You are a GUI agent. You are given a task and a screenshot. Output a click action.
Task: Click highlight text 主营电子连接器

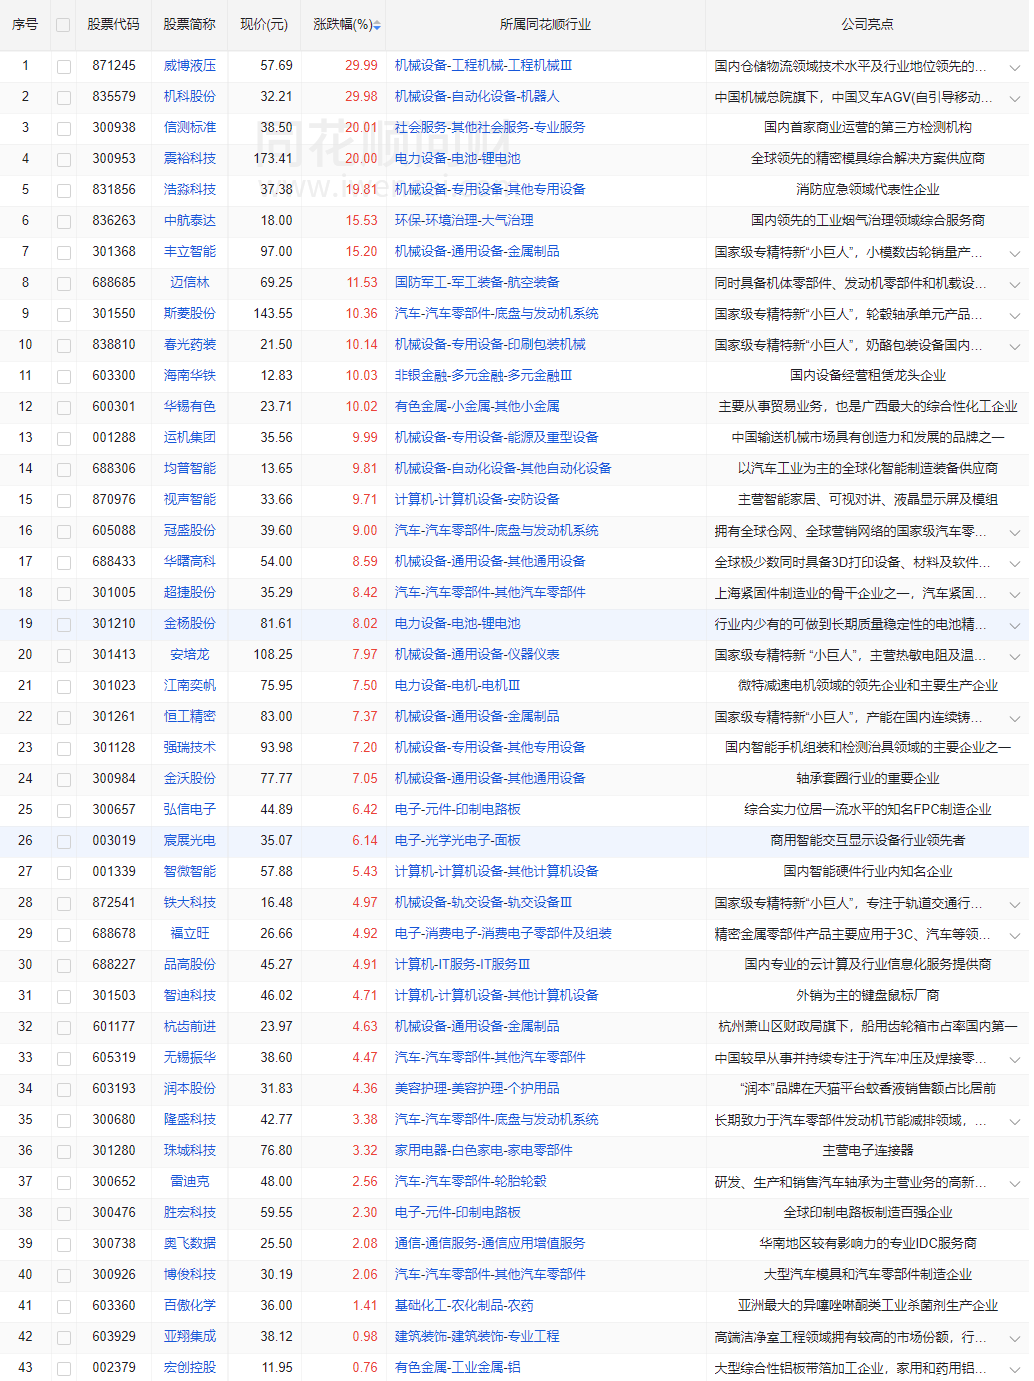tap(868, 1150)
